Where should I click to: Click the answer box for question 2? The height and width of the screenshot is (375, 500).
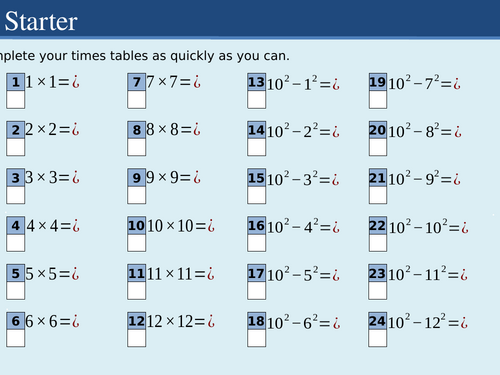click(x=16, y=147)
